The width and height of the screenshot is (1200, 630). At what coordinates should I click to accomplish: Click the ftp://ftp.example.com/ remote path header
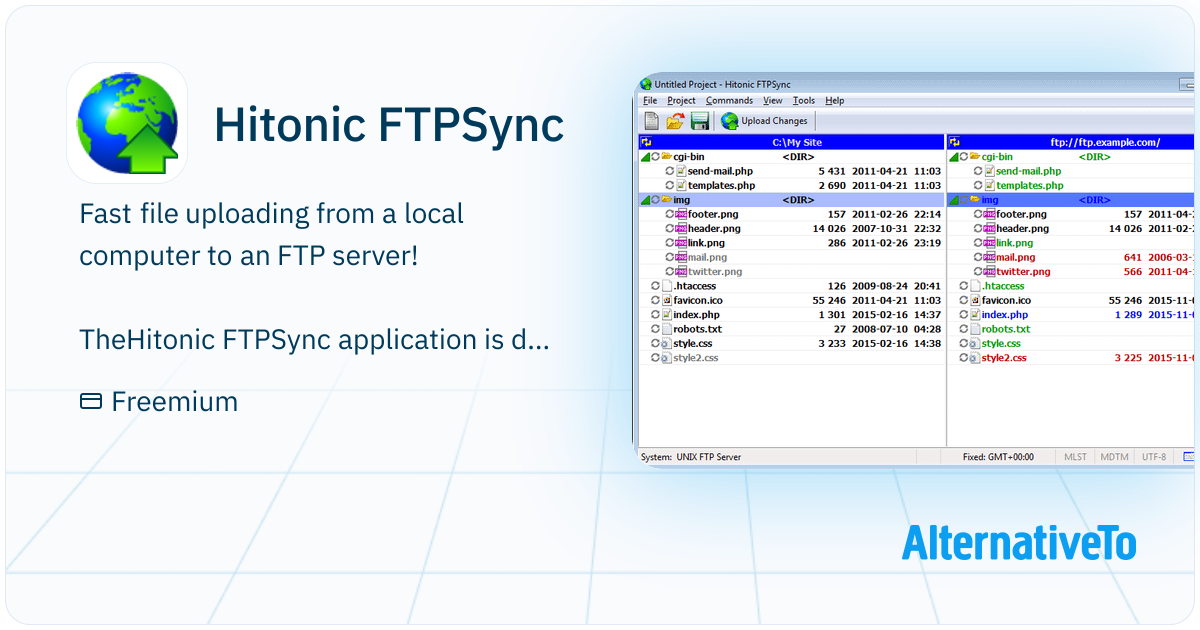pyautogui.click(x=1105, y=143)
